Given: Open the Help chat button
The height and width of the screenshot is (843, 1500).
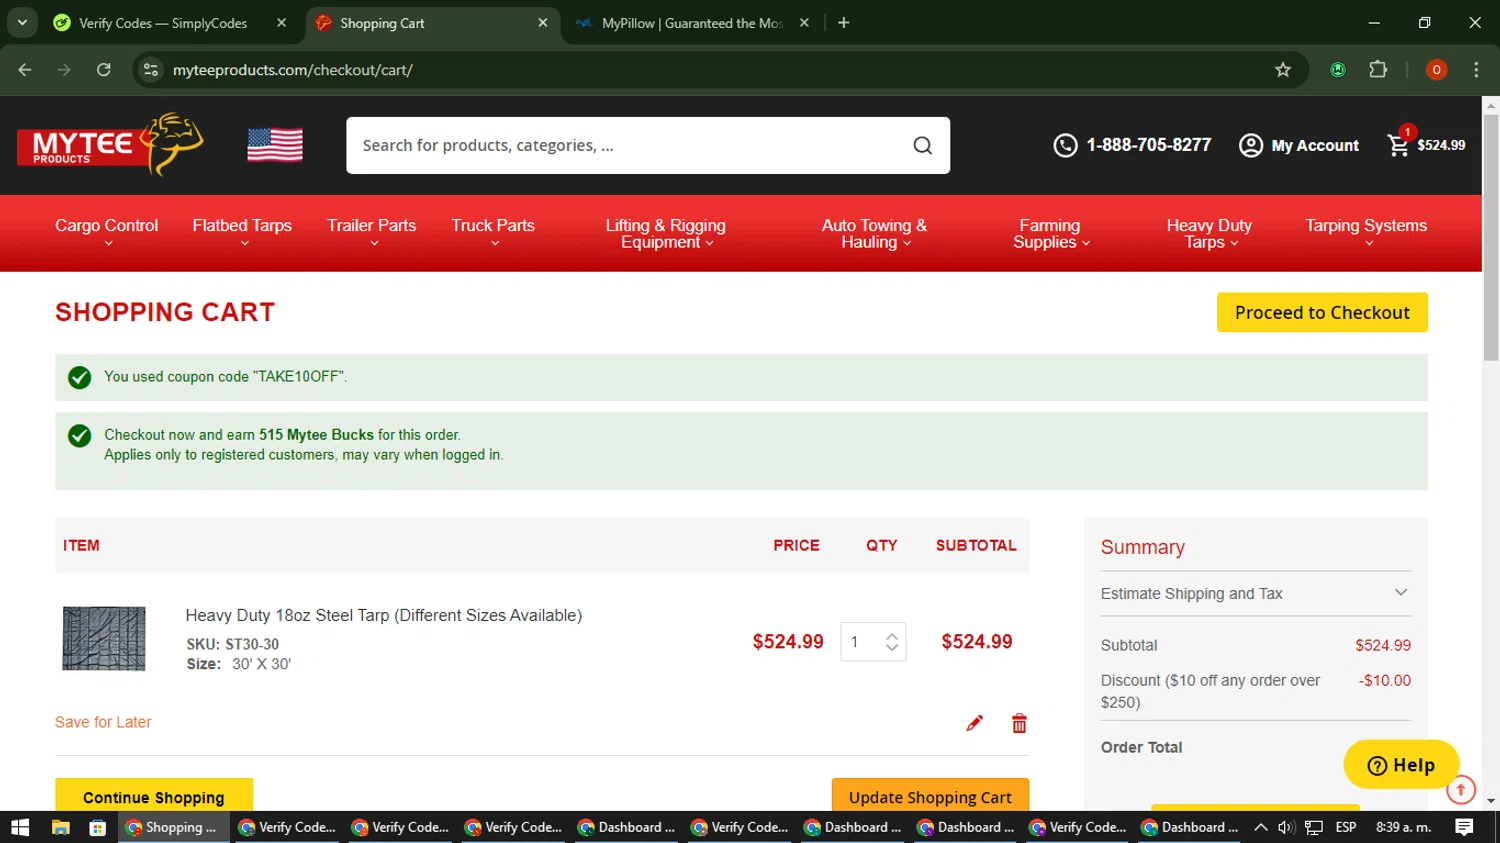Looking at the screenshot, I should (1401, 765).
